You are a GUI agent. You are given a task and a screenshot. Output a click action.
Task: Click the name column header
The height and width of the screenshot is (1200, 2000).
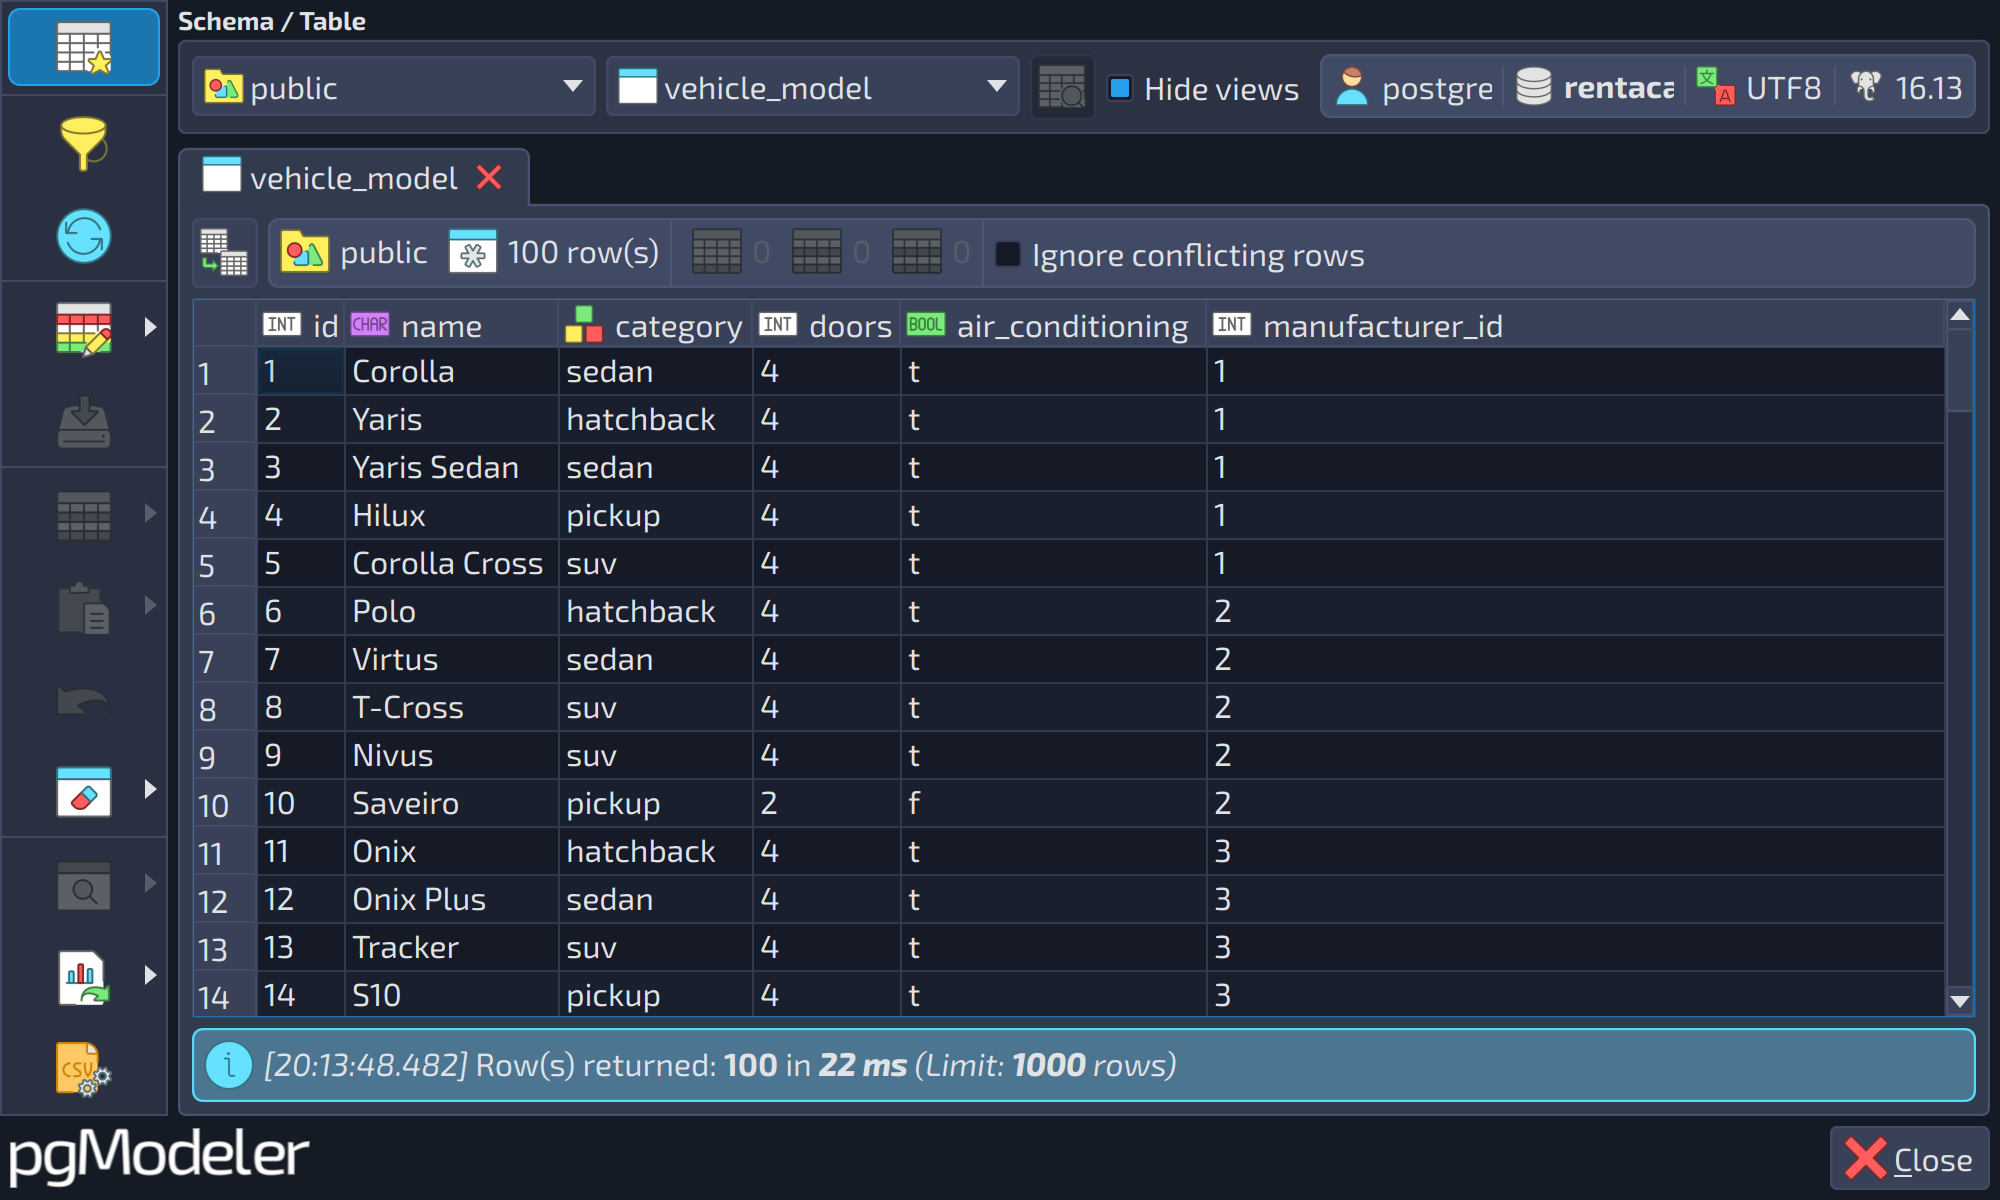pyautogui.click(x=451, y=325)
